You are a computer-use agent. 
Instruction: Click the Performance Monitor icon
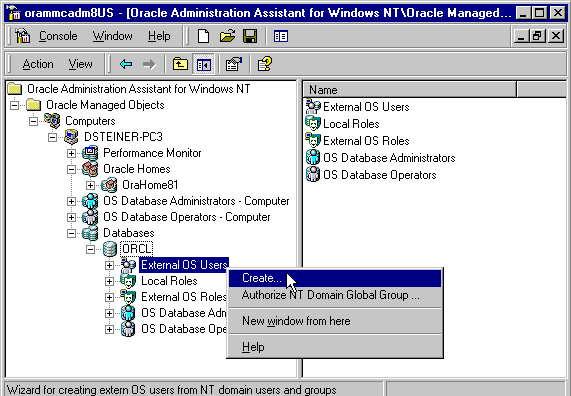click(90, 153)
